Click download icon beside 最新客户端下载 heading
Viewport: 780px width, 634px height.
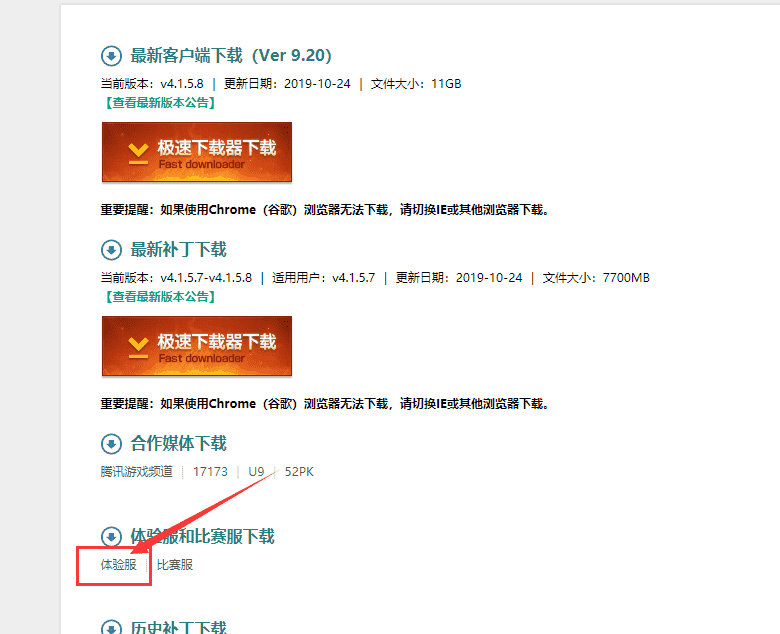(111, 56)
